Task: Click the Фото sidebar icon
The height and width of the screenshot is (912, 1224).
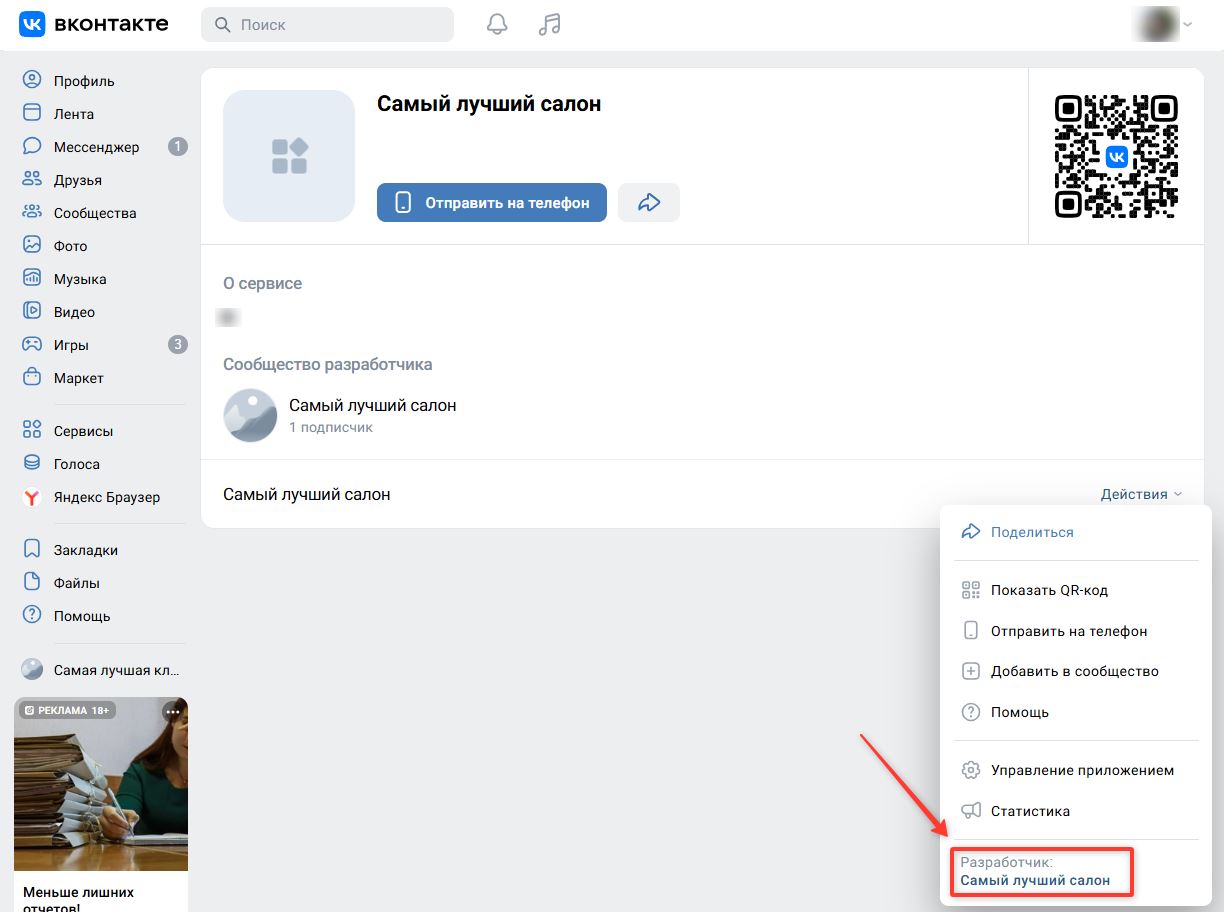Action: [x=33, y=245]
